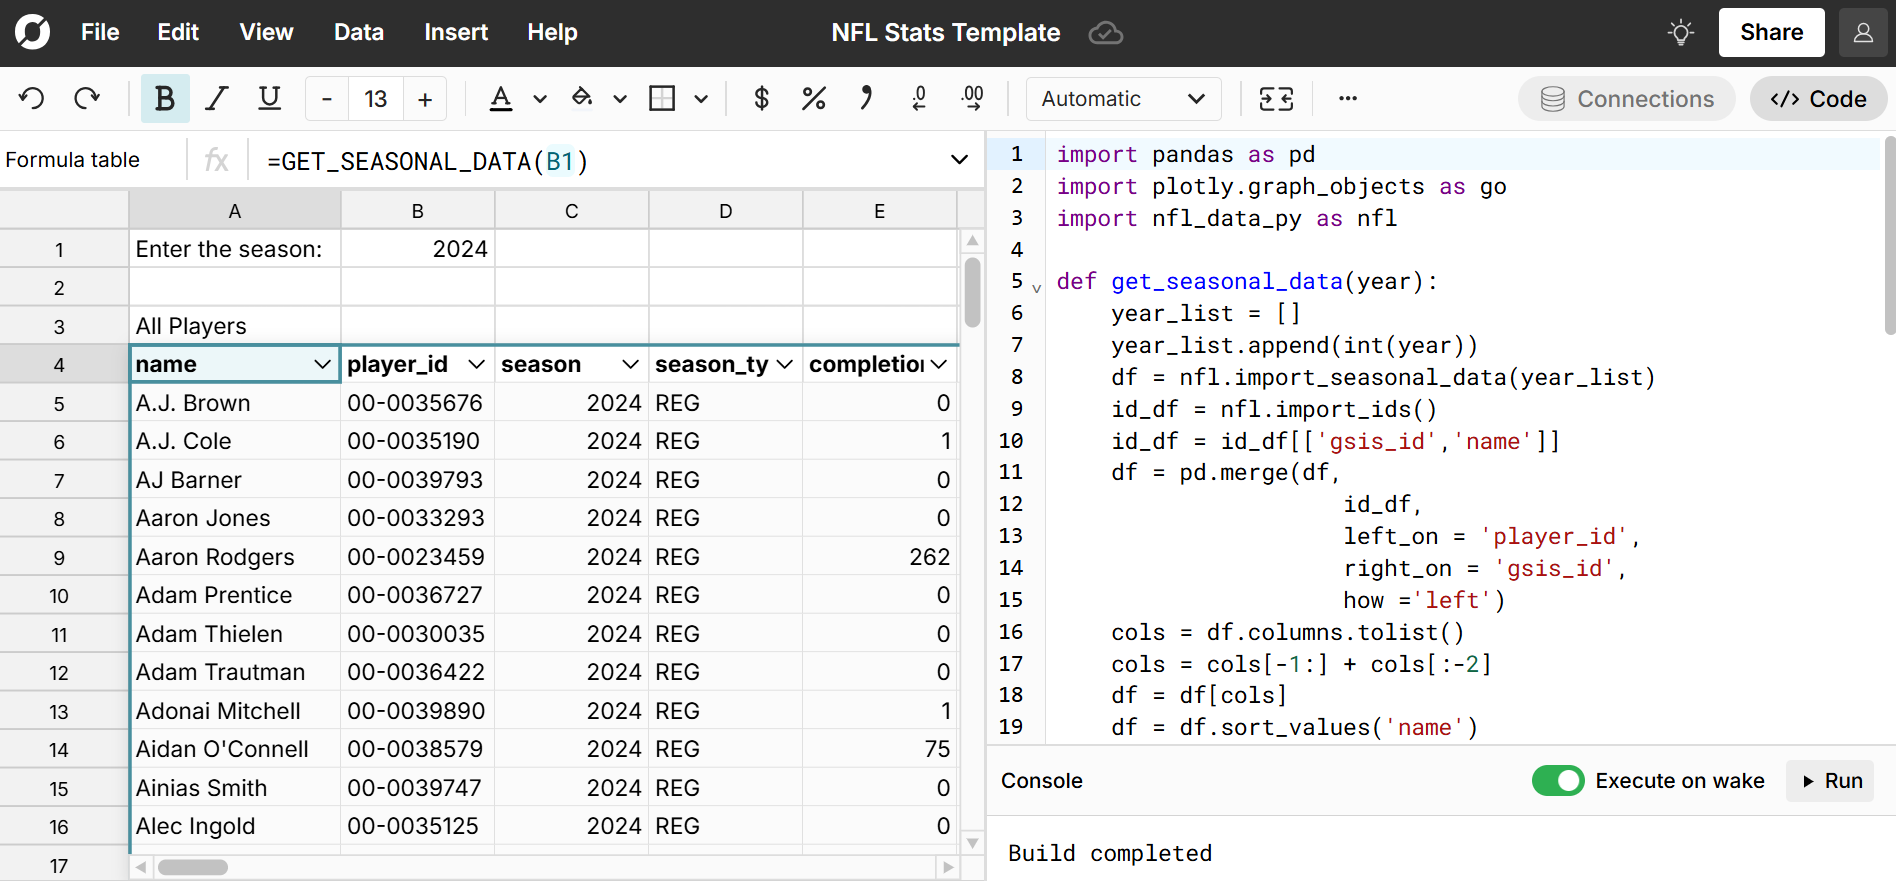1896x881 pixels.
Task: Format cell as percentage
Action: [x=813, y=98]
